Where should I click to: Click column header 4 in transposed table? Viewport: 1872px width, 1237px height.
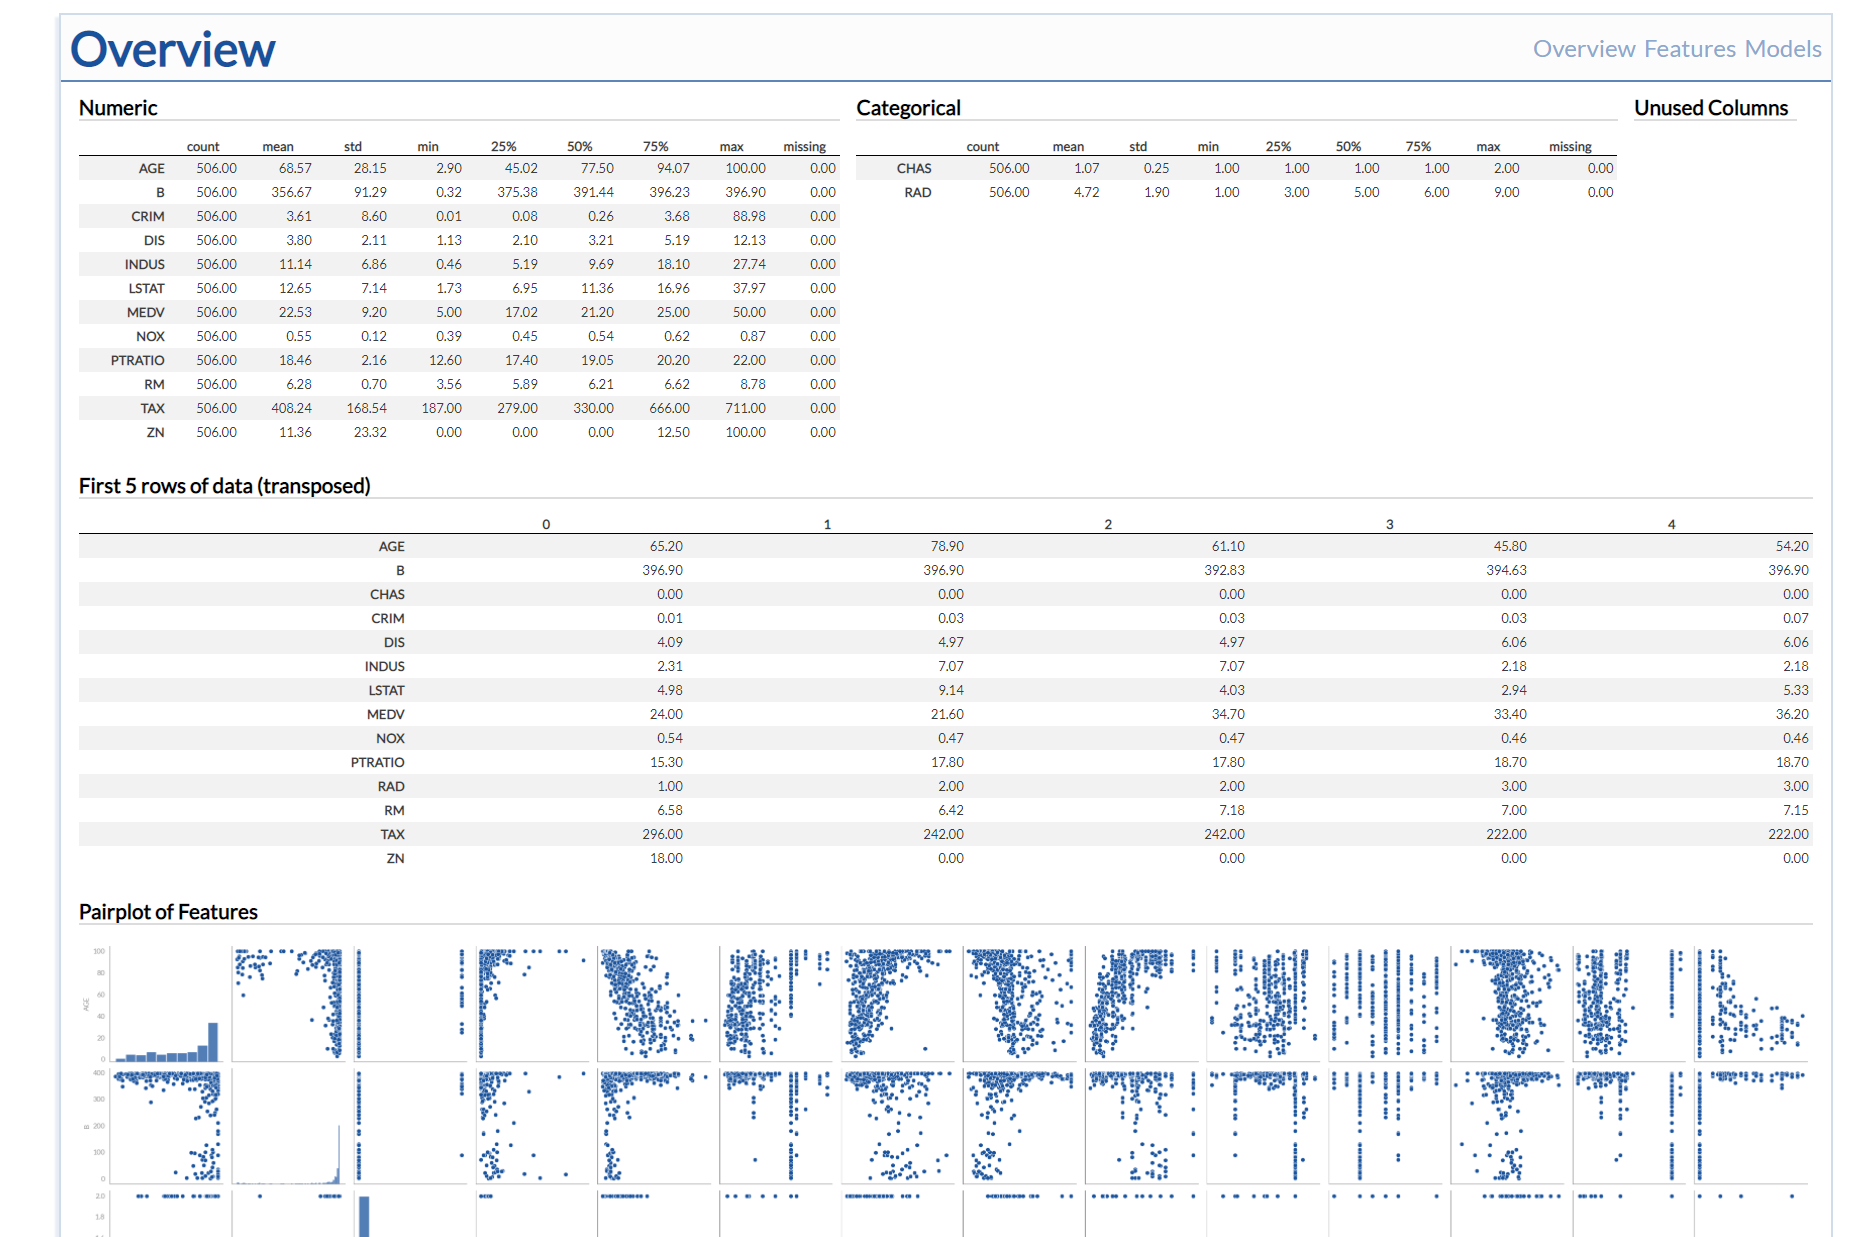pos(1671,524)
